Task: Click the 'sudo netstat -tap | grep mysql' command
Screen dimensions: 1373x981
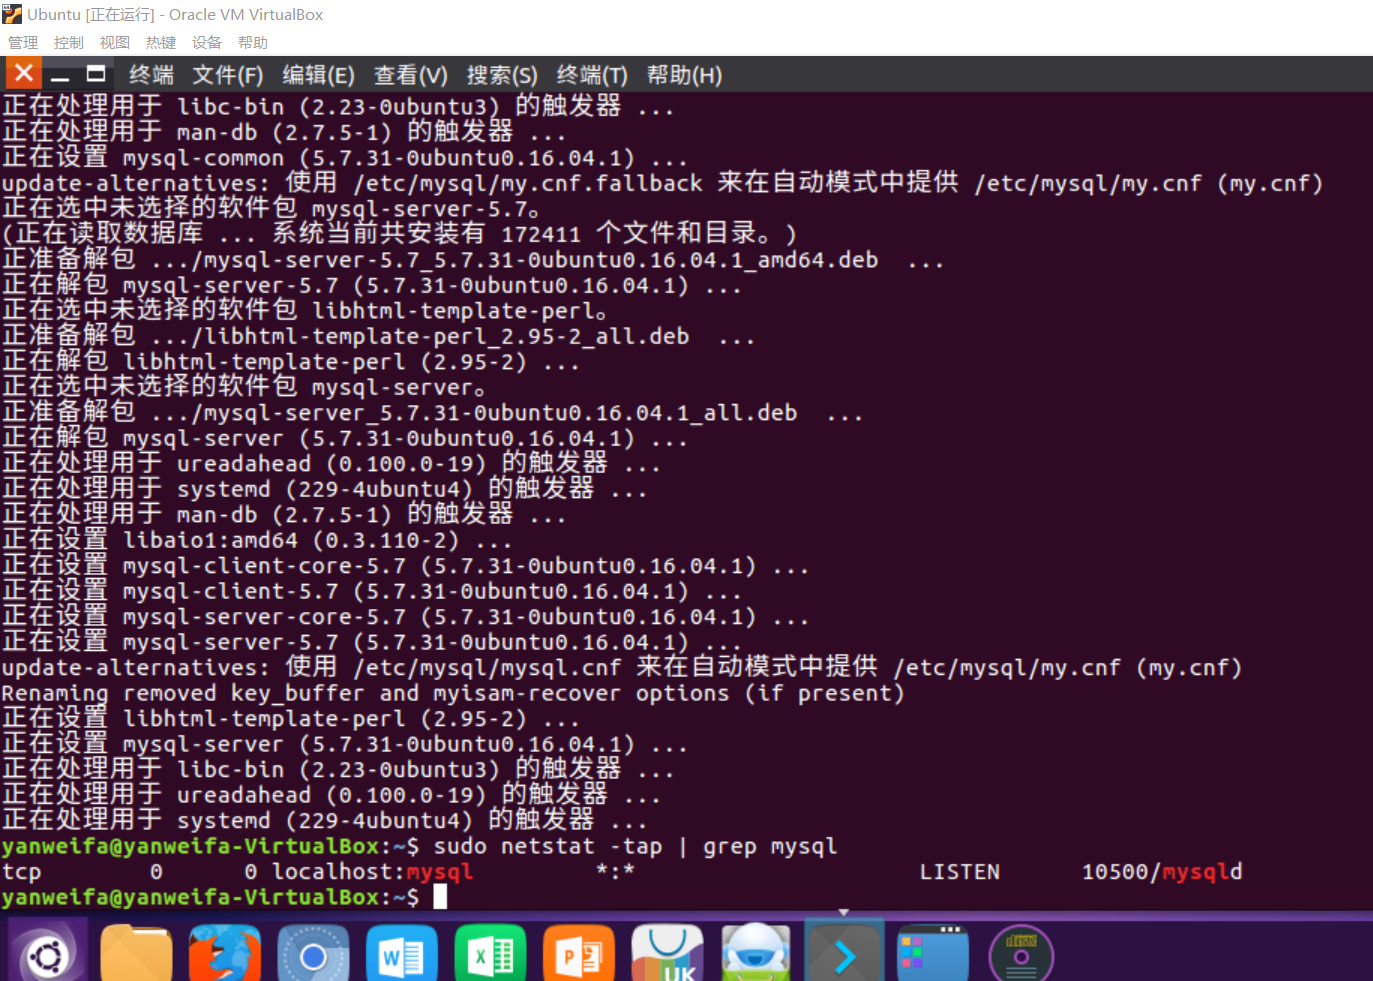Action: coord(635,846)
